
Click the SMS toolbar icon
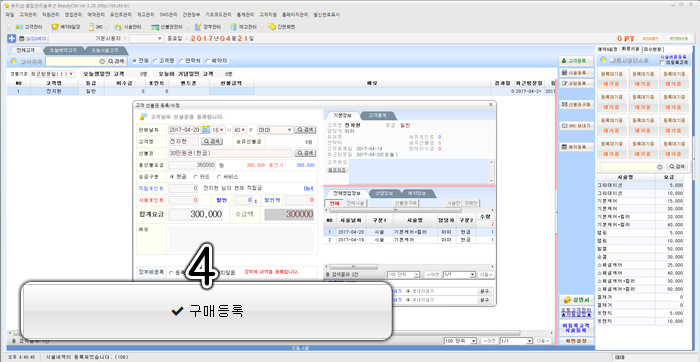[96, 27]
